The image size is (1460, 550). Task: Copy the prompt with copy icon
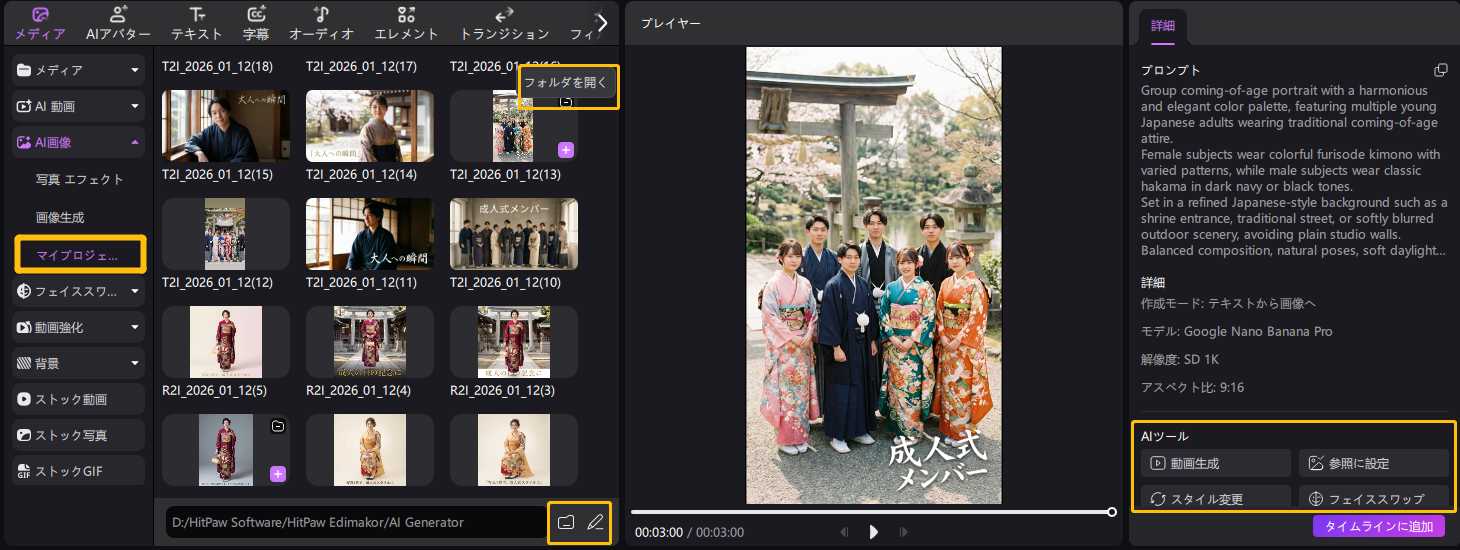(1440, 70)
